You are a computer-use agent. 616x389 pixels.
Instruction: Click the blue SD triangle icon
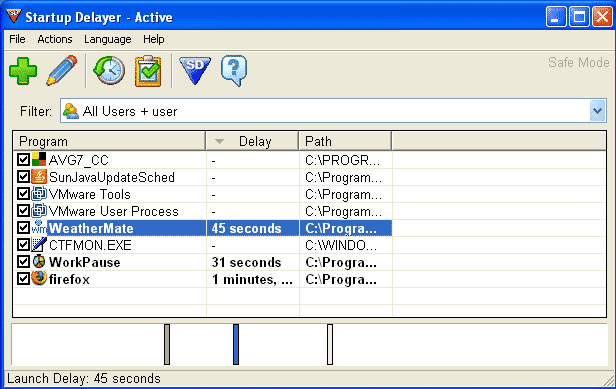(195, 70)
